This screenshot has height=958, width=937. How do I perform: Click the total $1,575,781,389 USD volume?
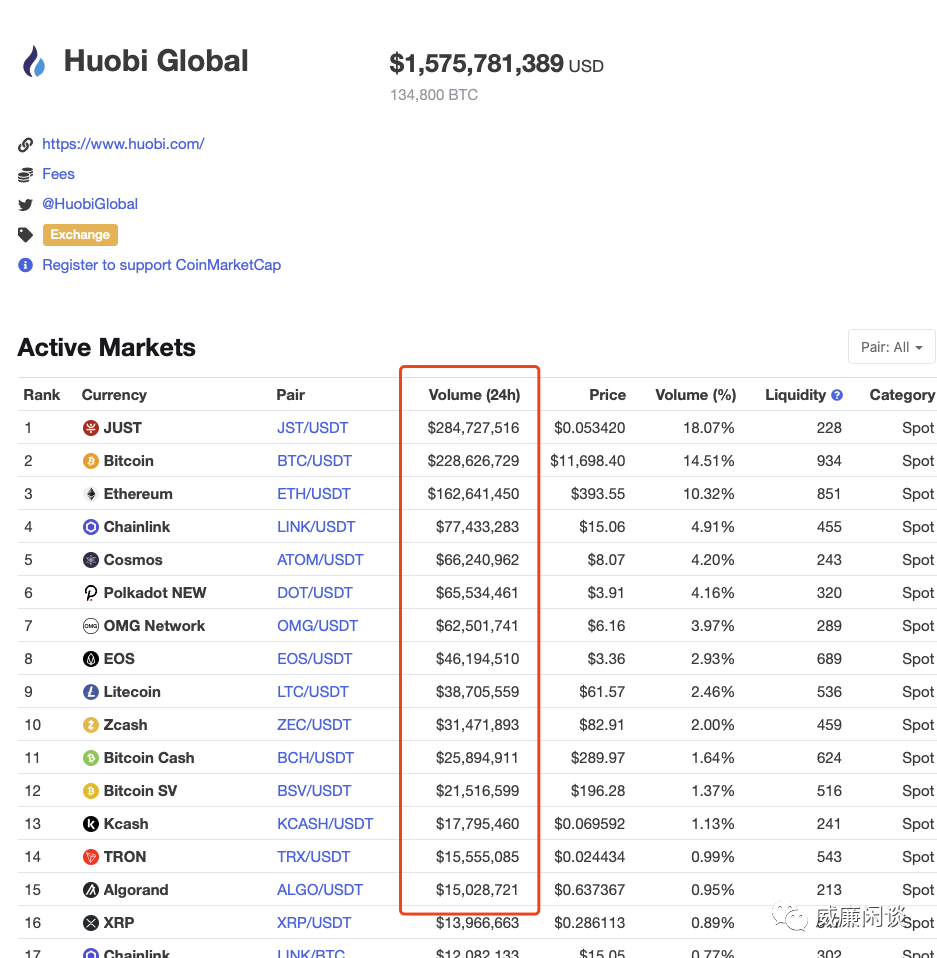pos(496,64)
